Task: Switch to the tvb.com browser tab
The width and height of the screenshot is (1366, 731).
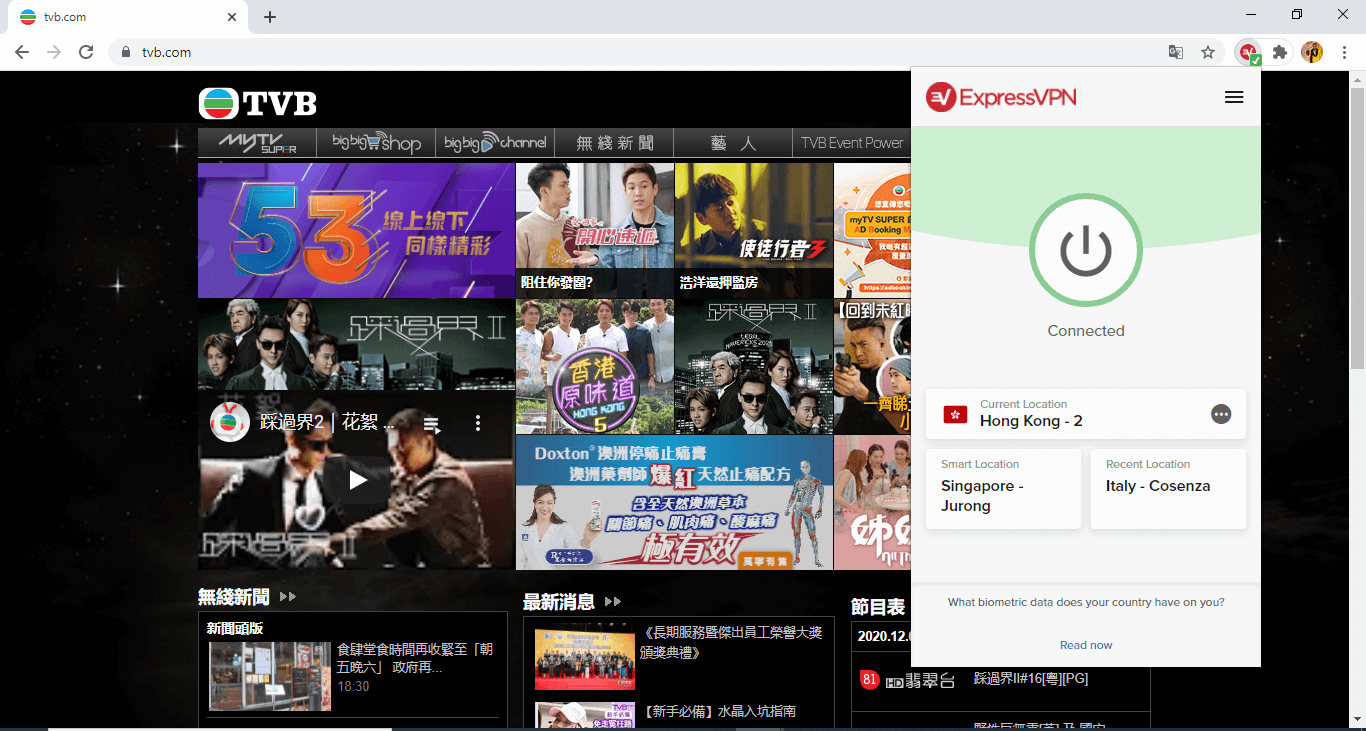Action: point(120,16)
